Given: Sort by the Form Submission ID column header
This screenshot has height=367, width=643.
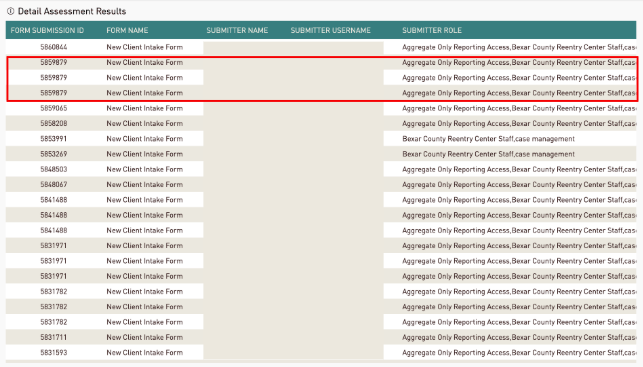Looking at the screenshot, I should [x=47, y=30].
